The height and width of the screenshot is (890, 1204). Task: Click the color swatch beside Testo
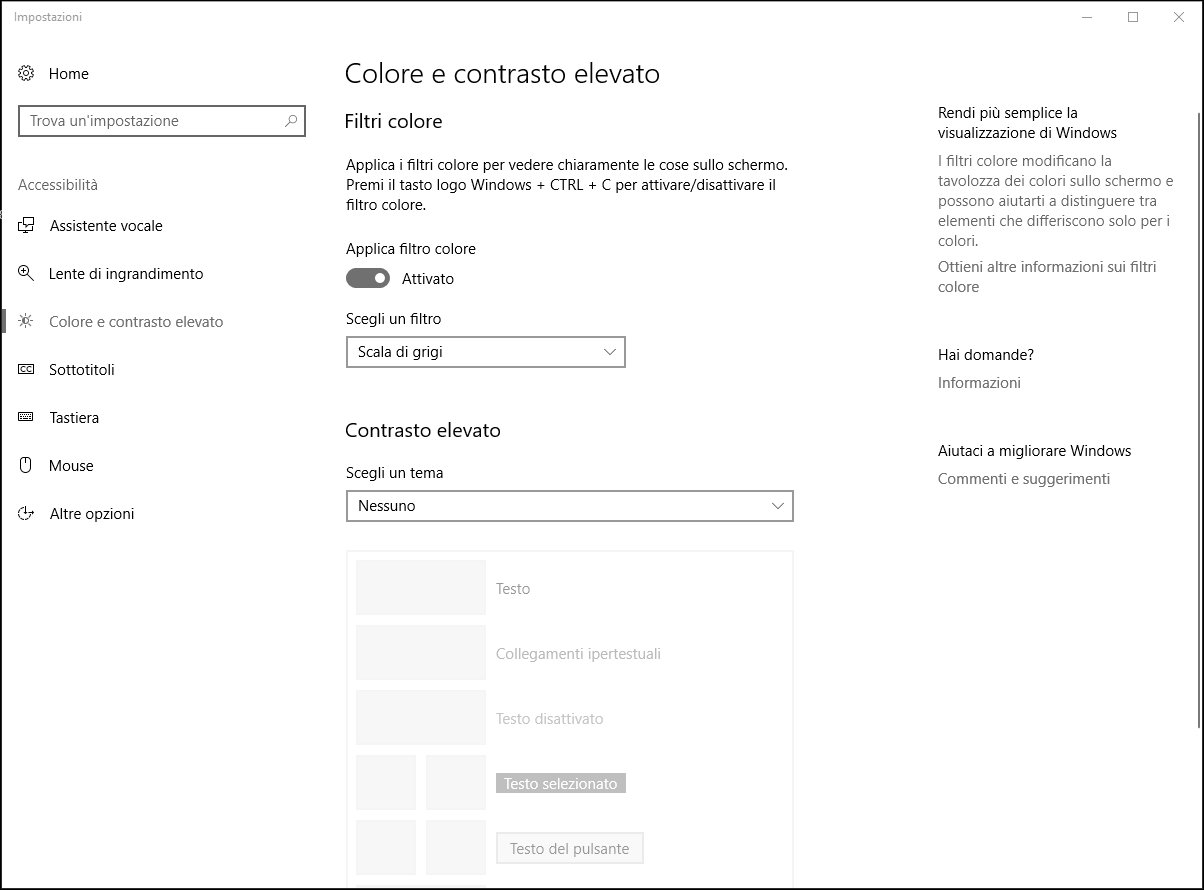click(421, 588)
